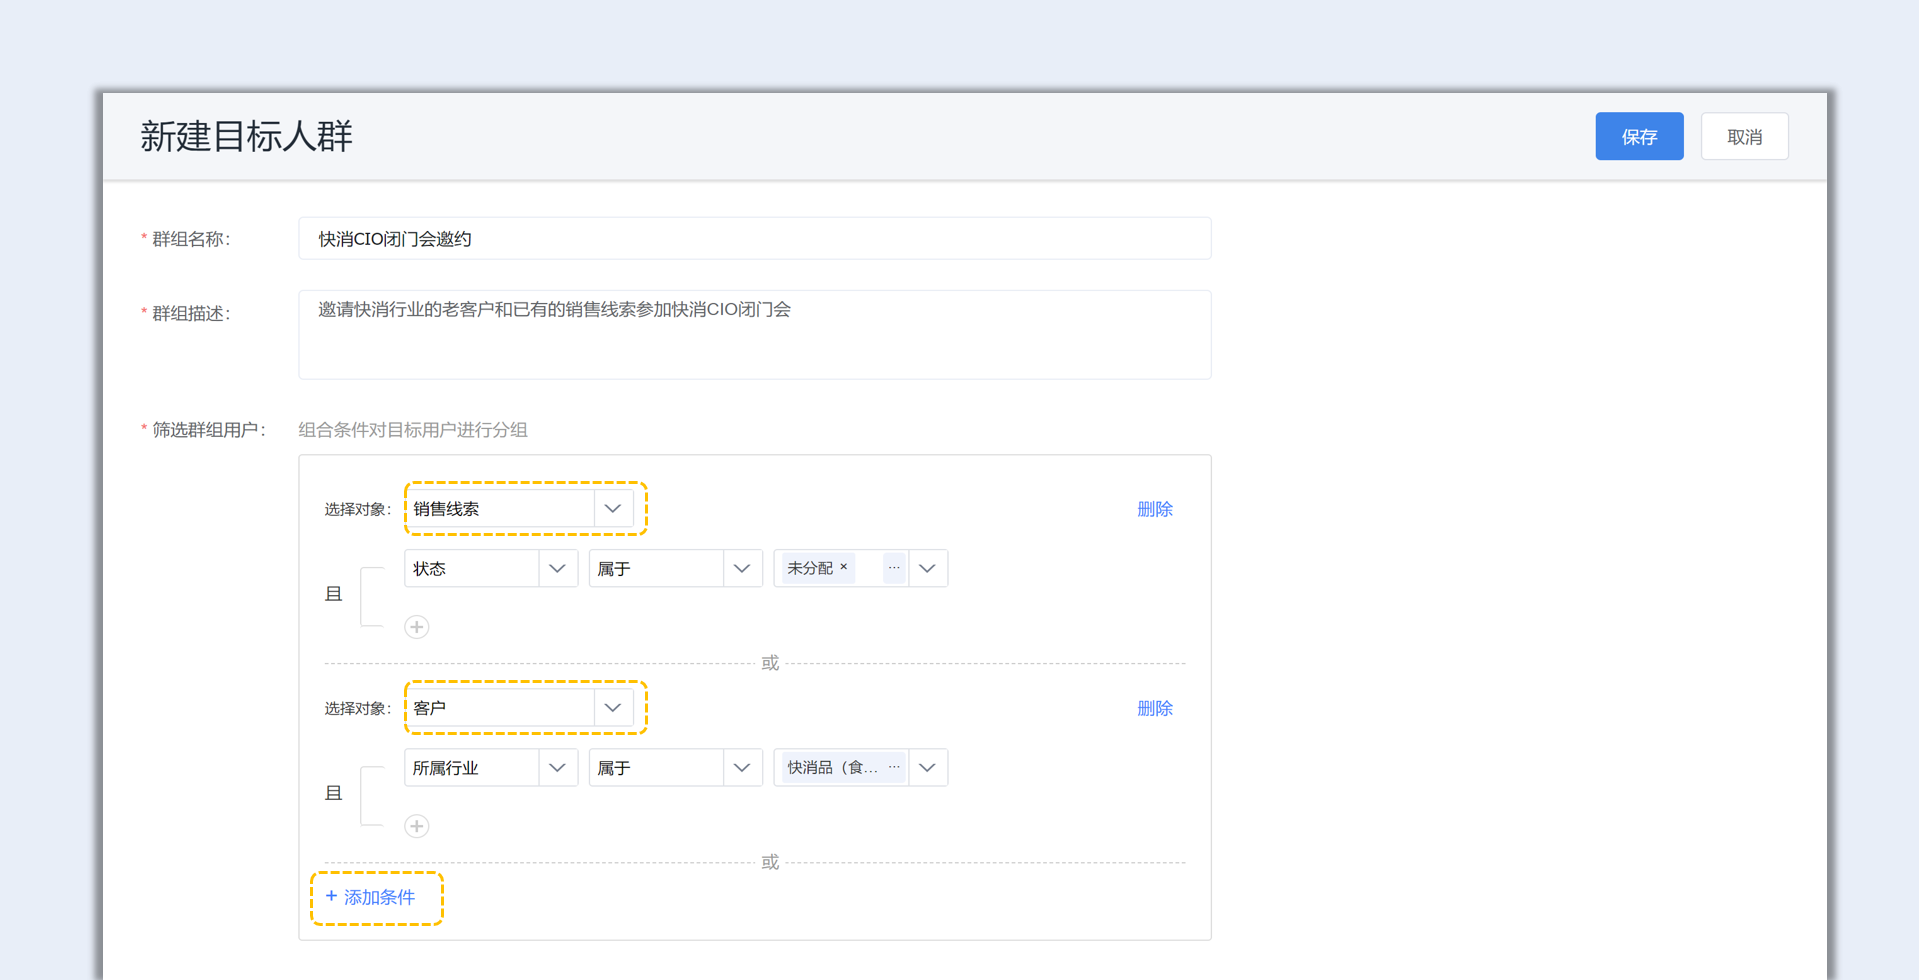Click the ellipsis next to 快消品 tag
Screen dimensions: 1919x980
[x=894, y=767]
